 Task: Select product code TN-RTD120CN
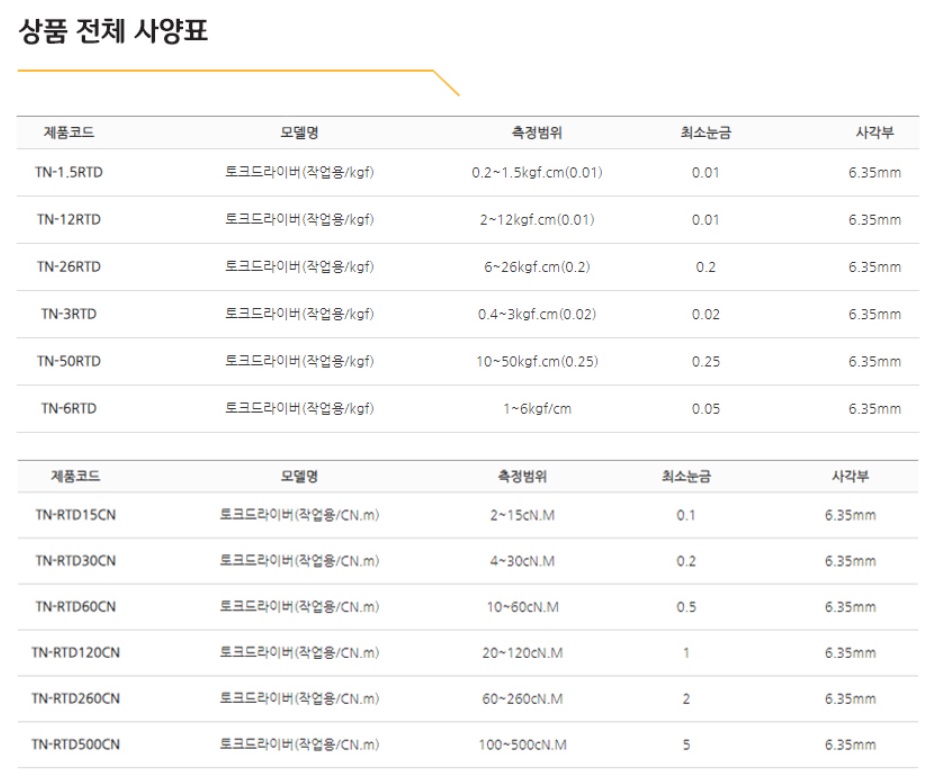click(x=75, y=652)
